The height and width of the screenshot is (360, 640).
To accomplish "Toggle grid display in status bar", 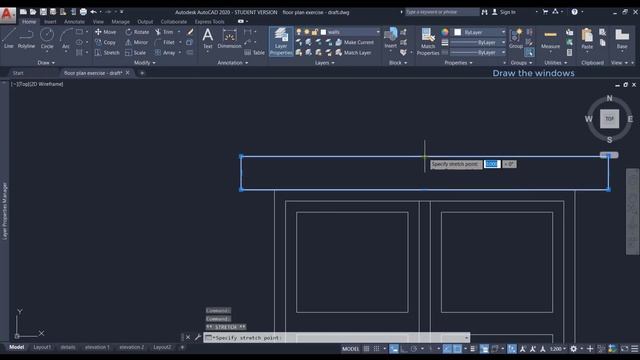I will pos(367,349).
